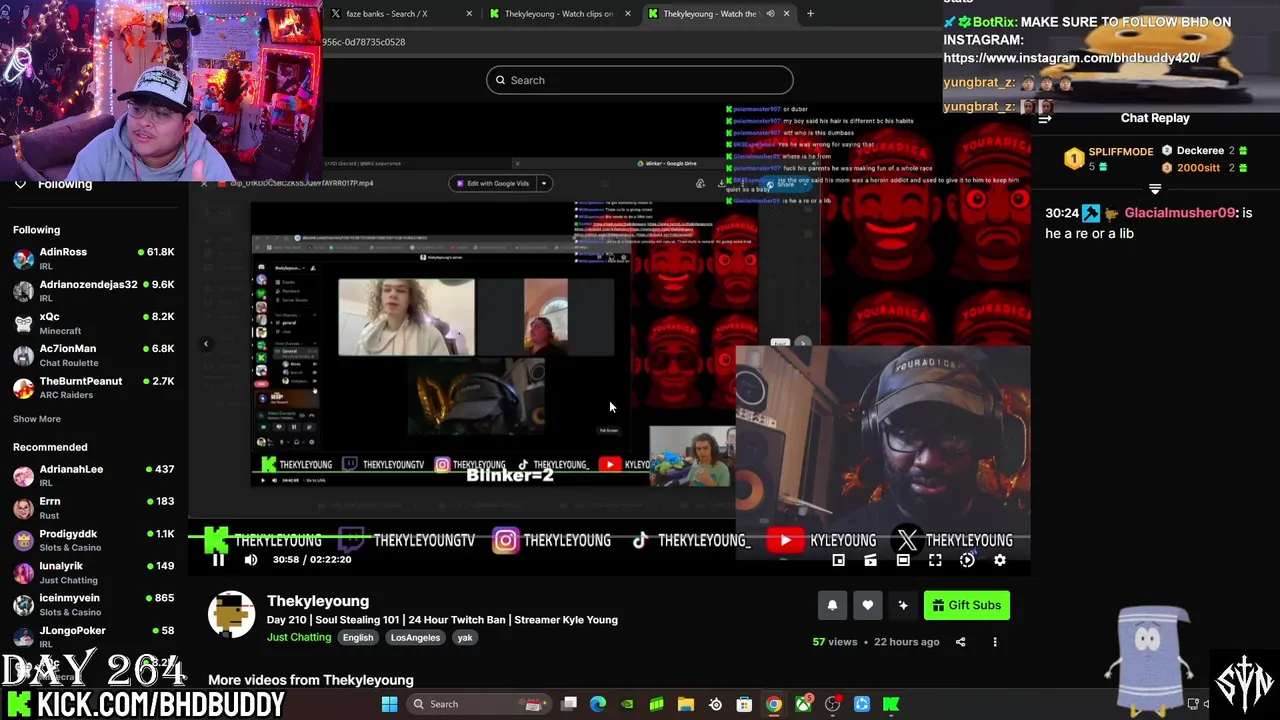Open OBS Studio from taskbar
Screen dimensions: 1280x720
click(x=832, y=704)
